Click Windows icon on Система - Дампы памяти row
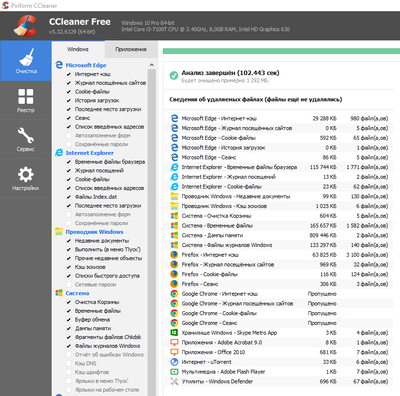Screen dimensions: 400x396 [x=174, y=235]
